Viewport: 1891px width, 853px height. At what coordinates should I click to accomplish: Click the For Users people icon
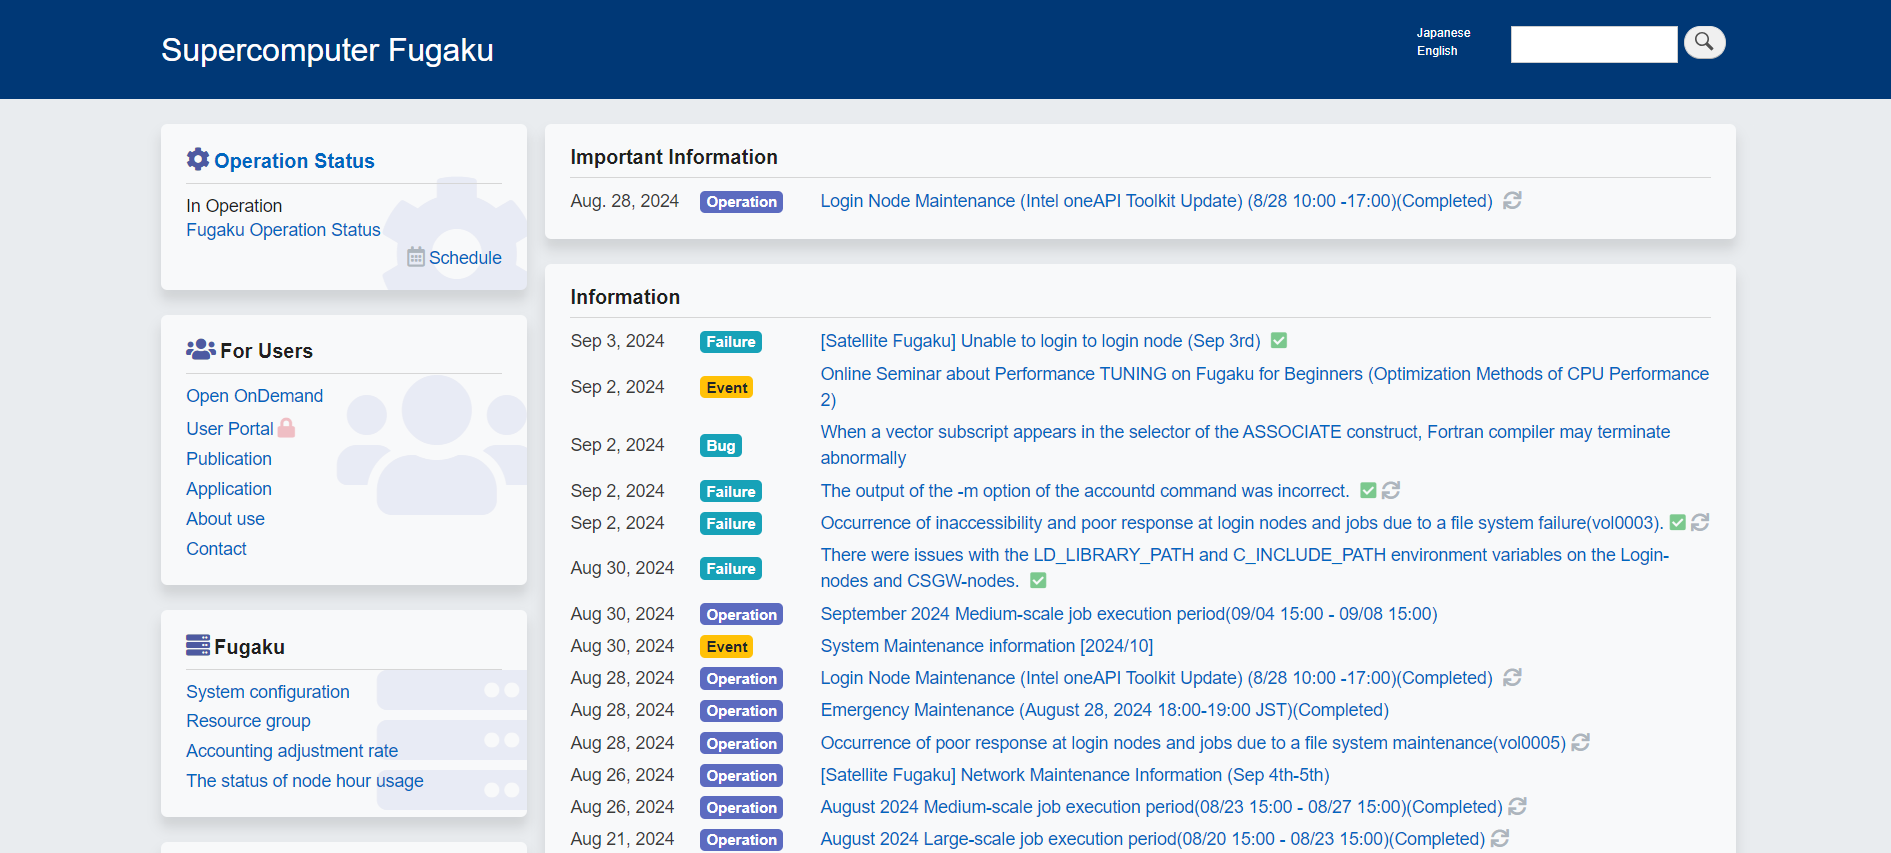[x=200, y=349]
